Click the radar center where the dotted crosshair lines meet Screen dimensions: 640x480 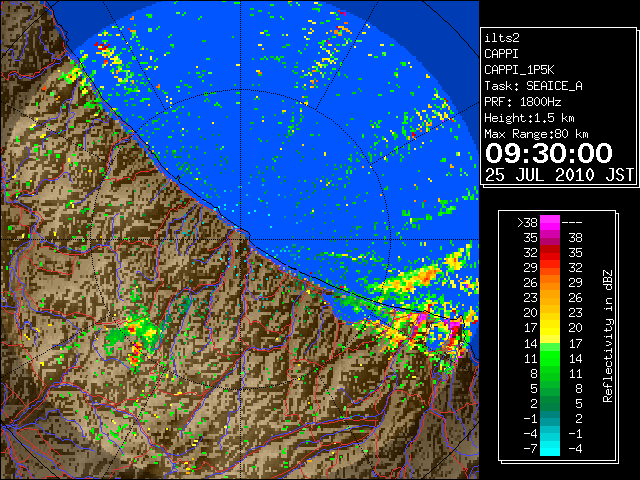[x=241, y=240]
